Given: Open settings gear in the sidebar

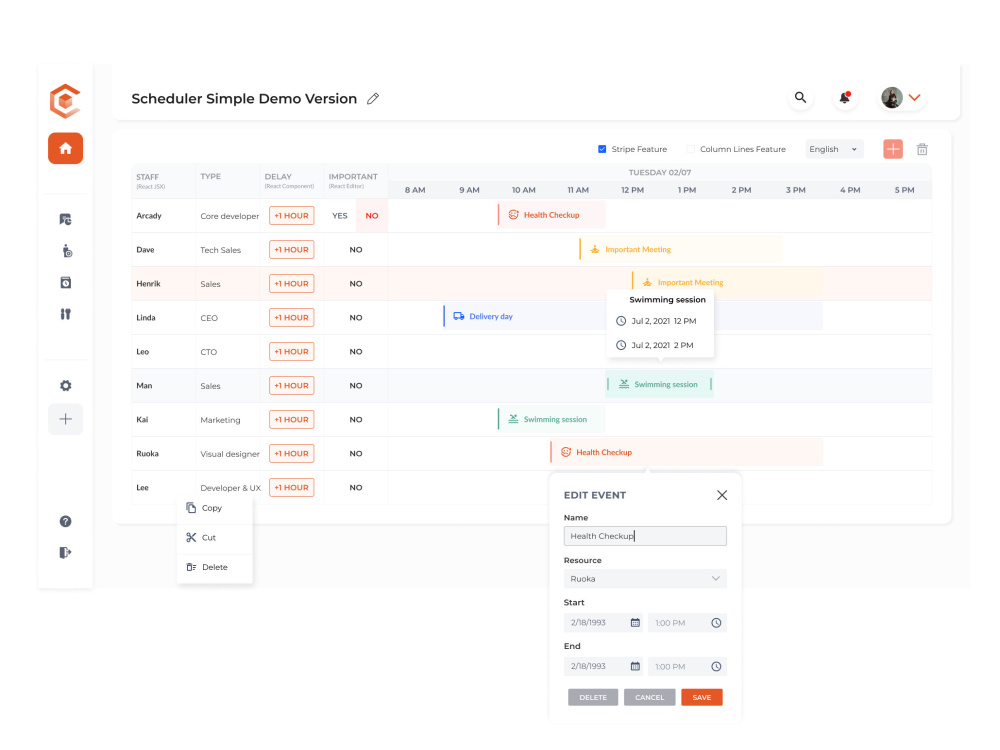Looking at the screenshot, I should [x=65, y=385].
